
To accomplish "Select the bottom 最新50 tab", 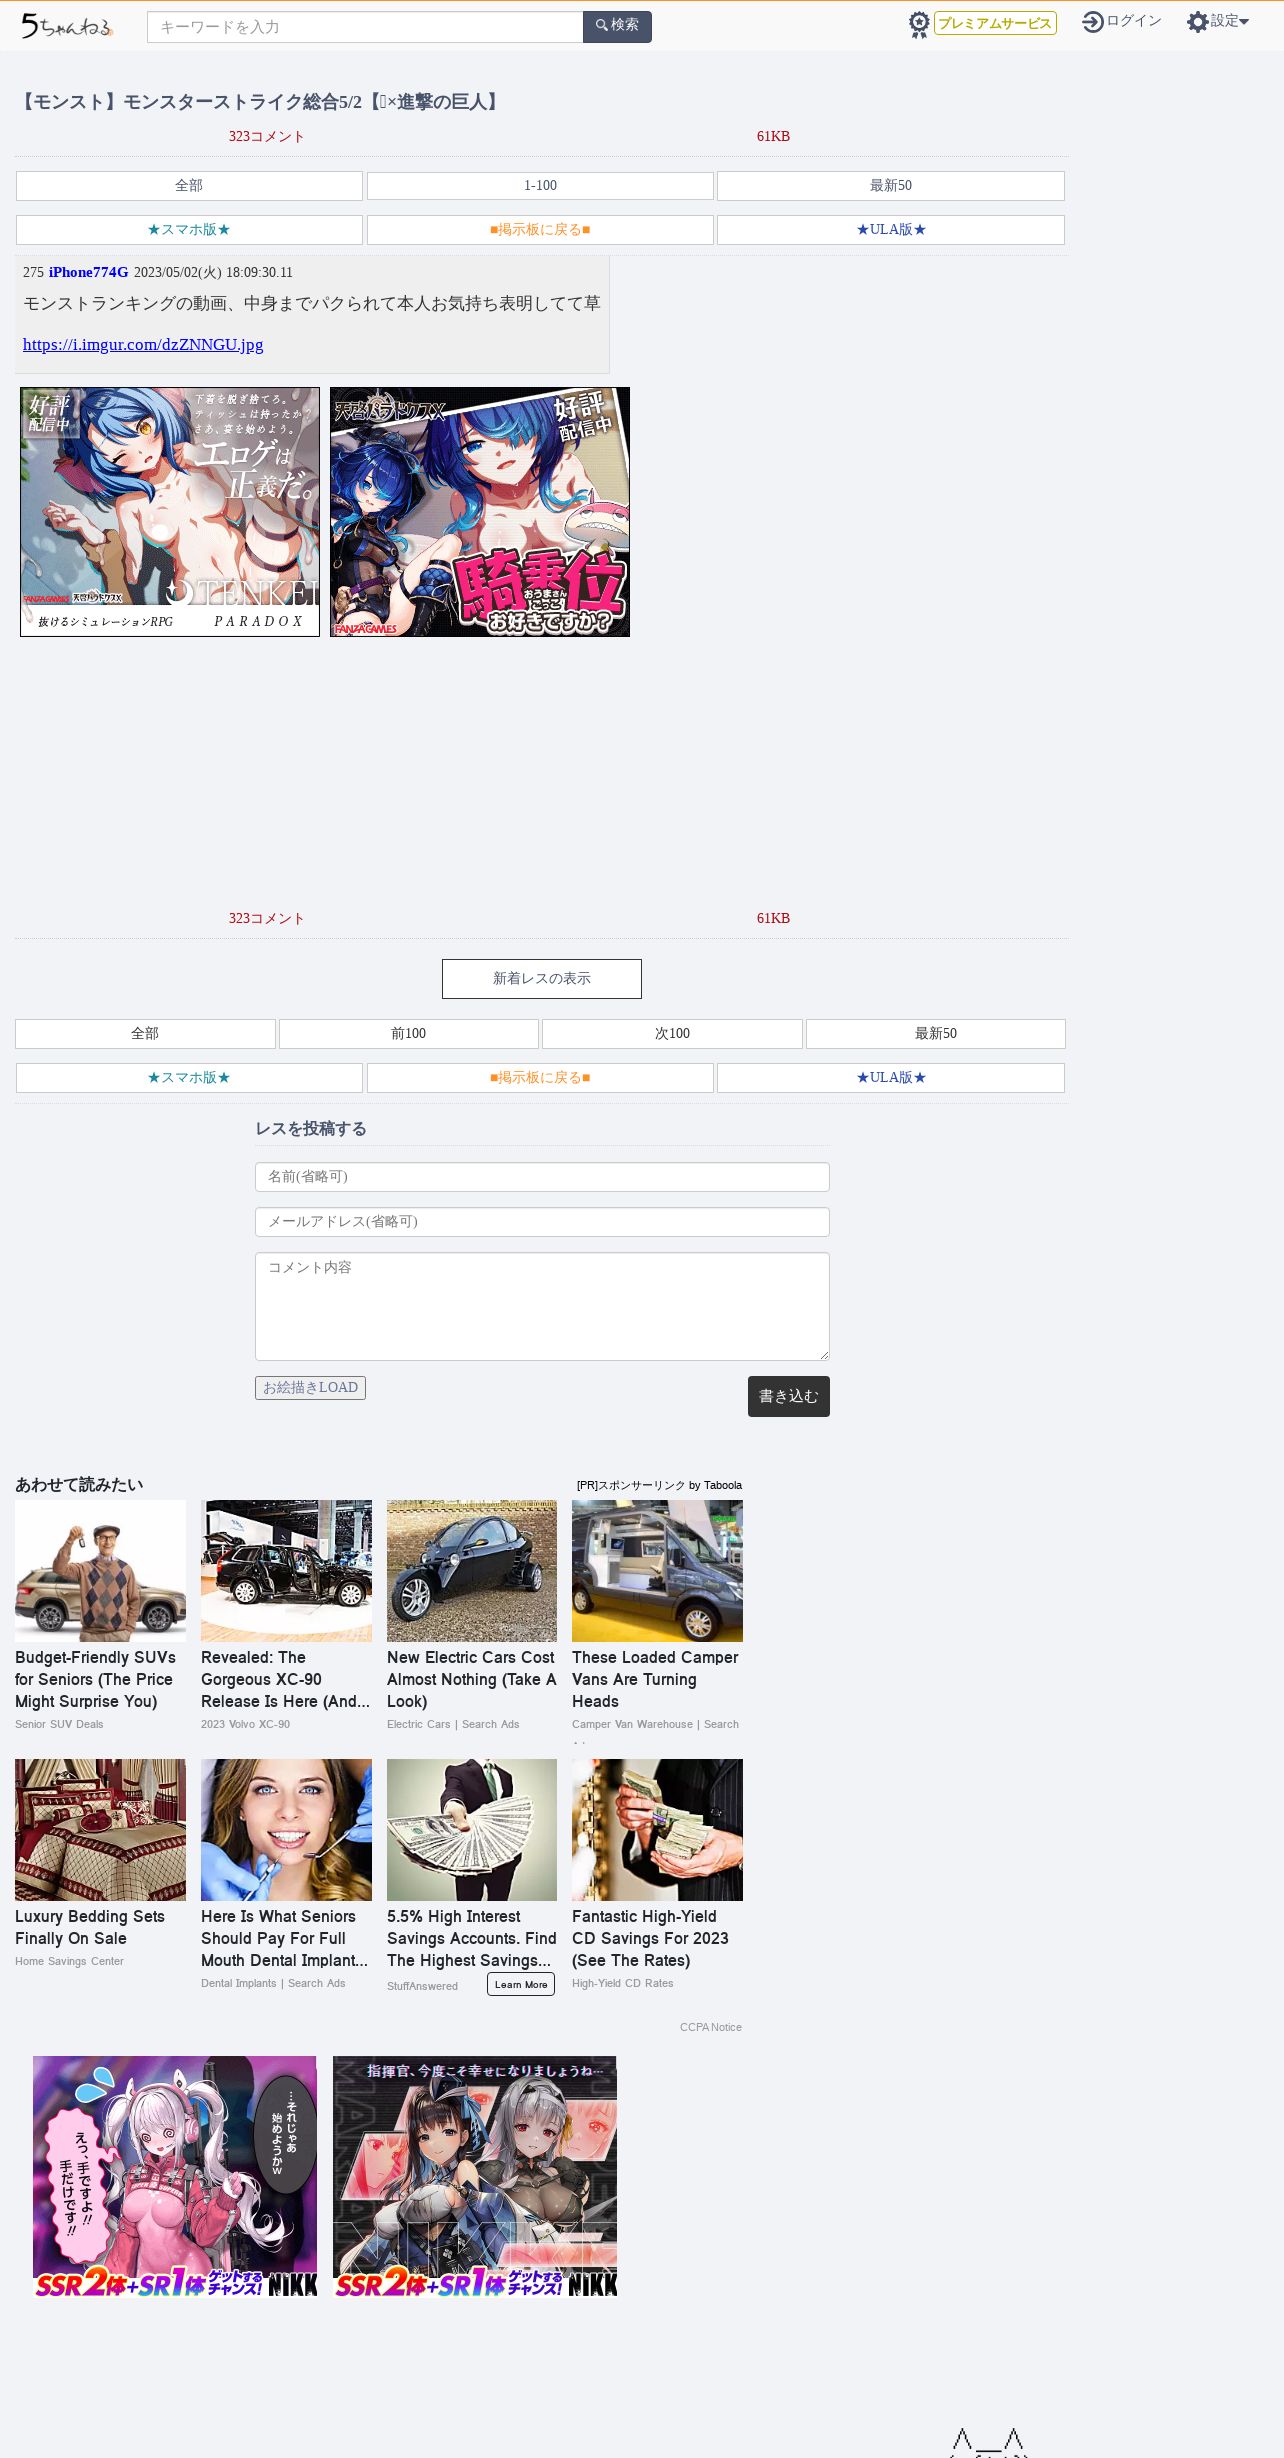I will pyautogui.click(x=936, y=1034).
